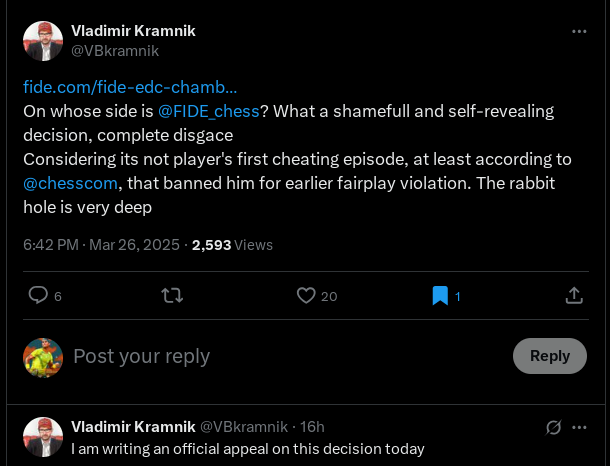Open the reply tweet's three-dot menu
Viewport: 610px width, 466px height.
[x=579, y=427]
